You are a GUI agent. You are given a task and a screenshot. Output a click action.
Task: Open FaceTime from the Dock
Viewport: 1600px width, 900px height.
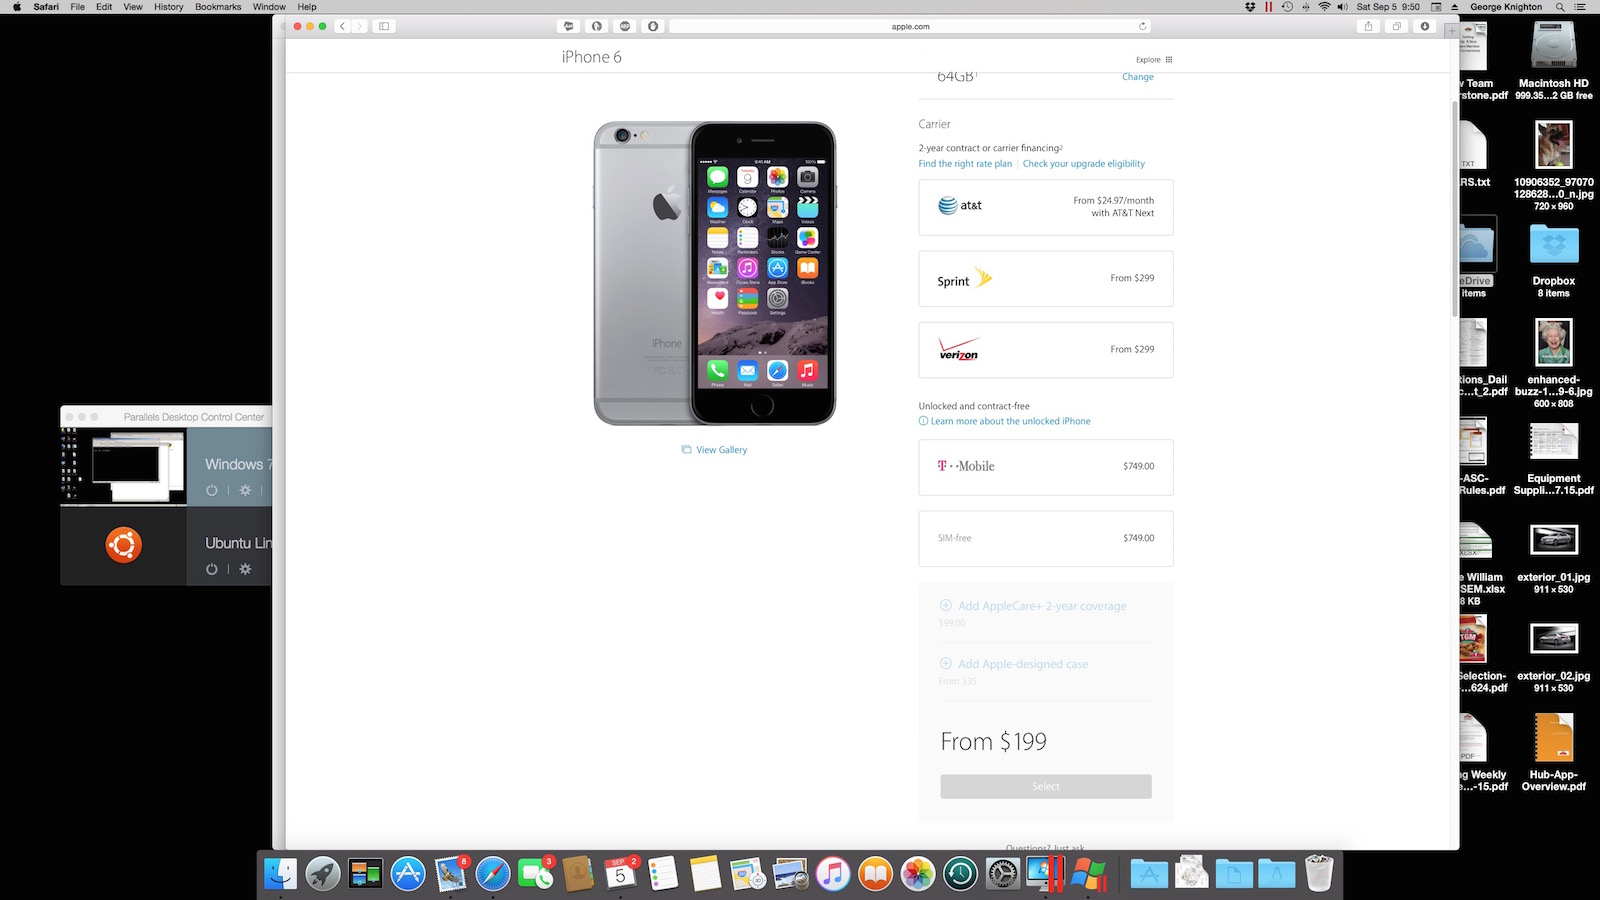coord(535,874)
